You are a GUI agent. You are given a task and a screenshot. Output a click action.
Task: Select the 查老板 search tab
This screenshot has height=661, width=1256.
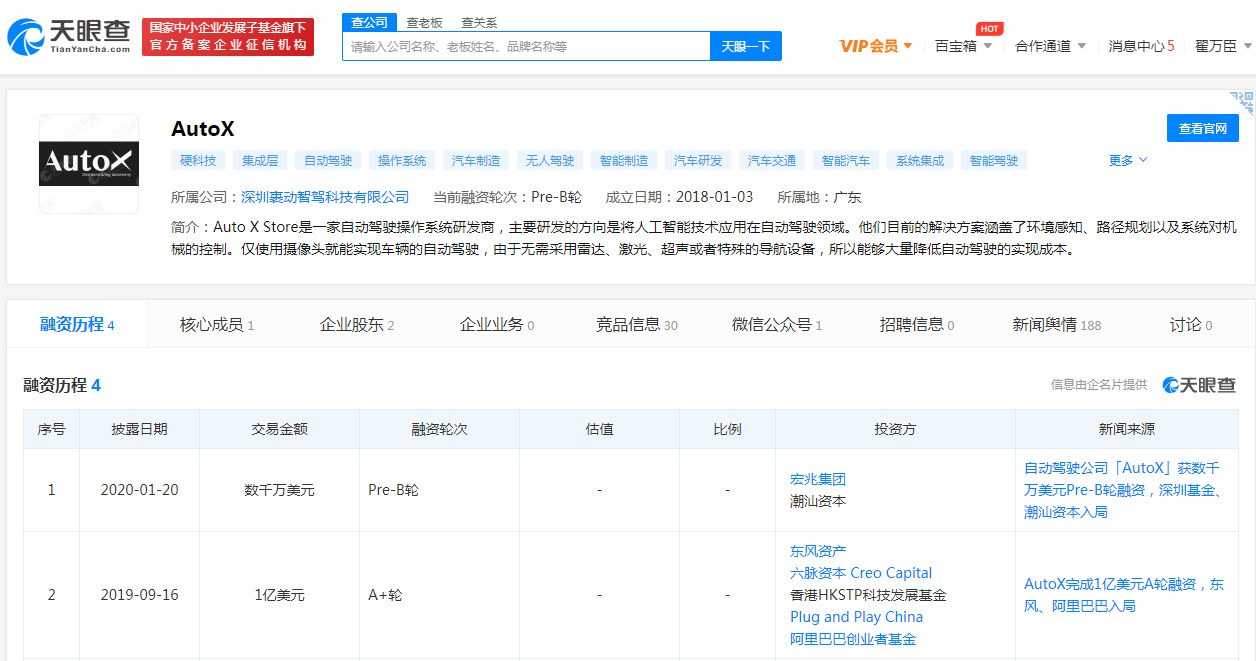tap(425, 22)
